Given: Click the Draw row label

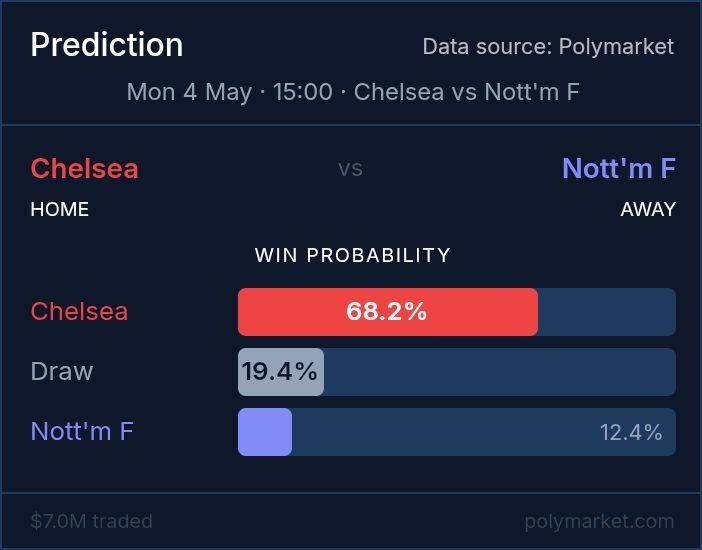Looking at the screenshot, I should point(62,371).
